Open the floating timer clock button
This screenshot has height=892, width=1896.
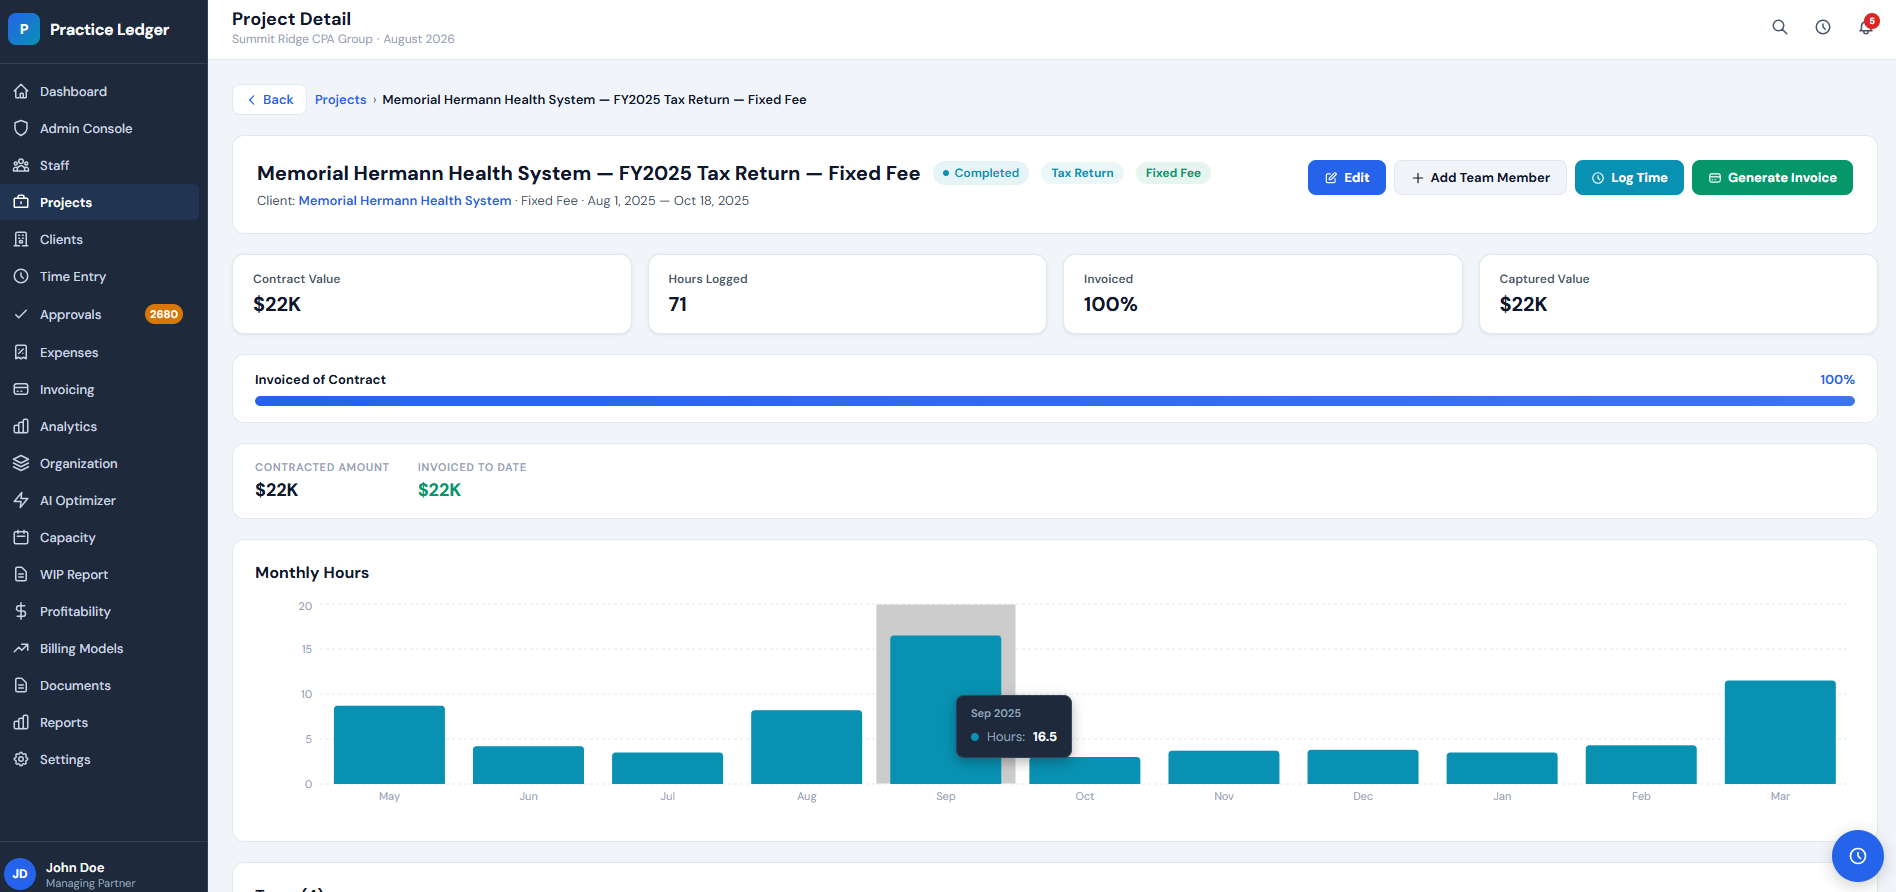click(1857, 856)
